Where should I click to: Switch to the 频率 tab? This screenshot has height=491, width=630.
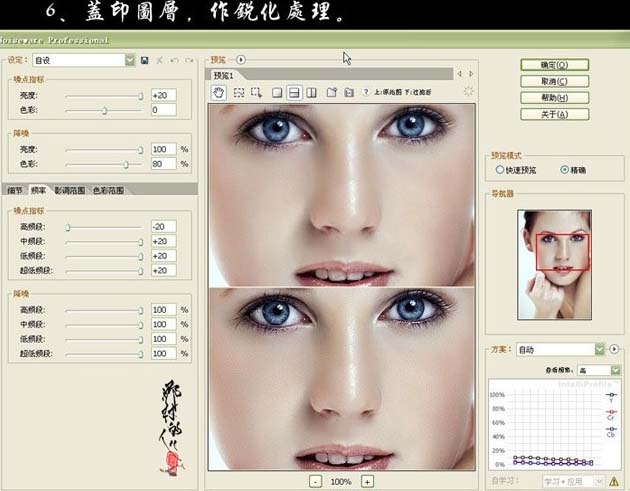pos(39,190)
